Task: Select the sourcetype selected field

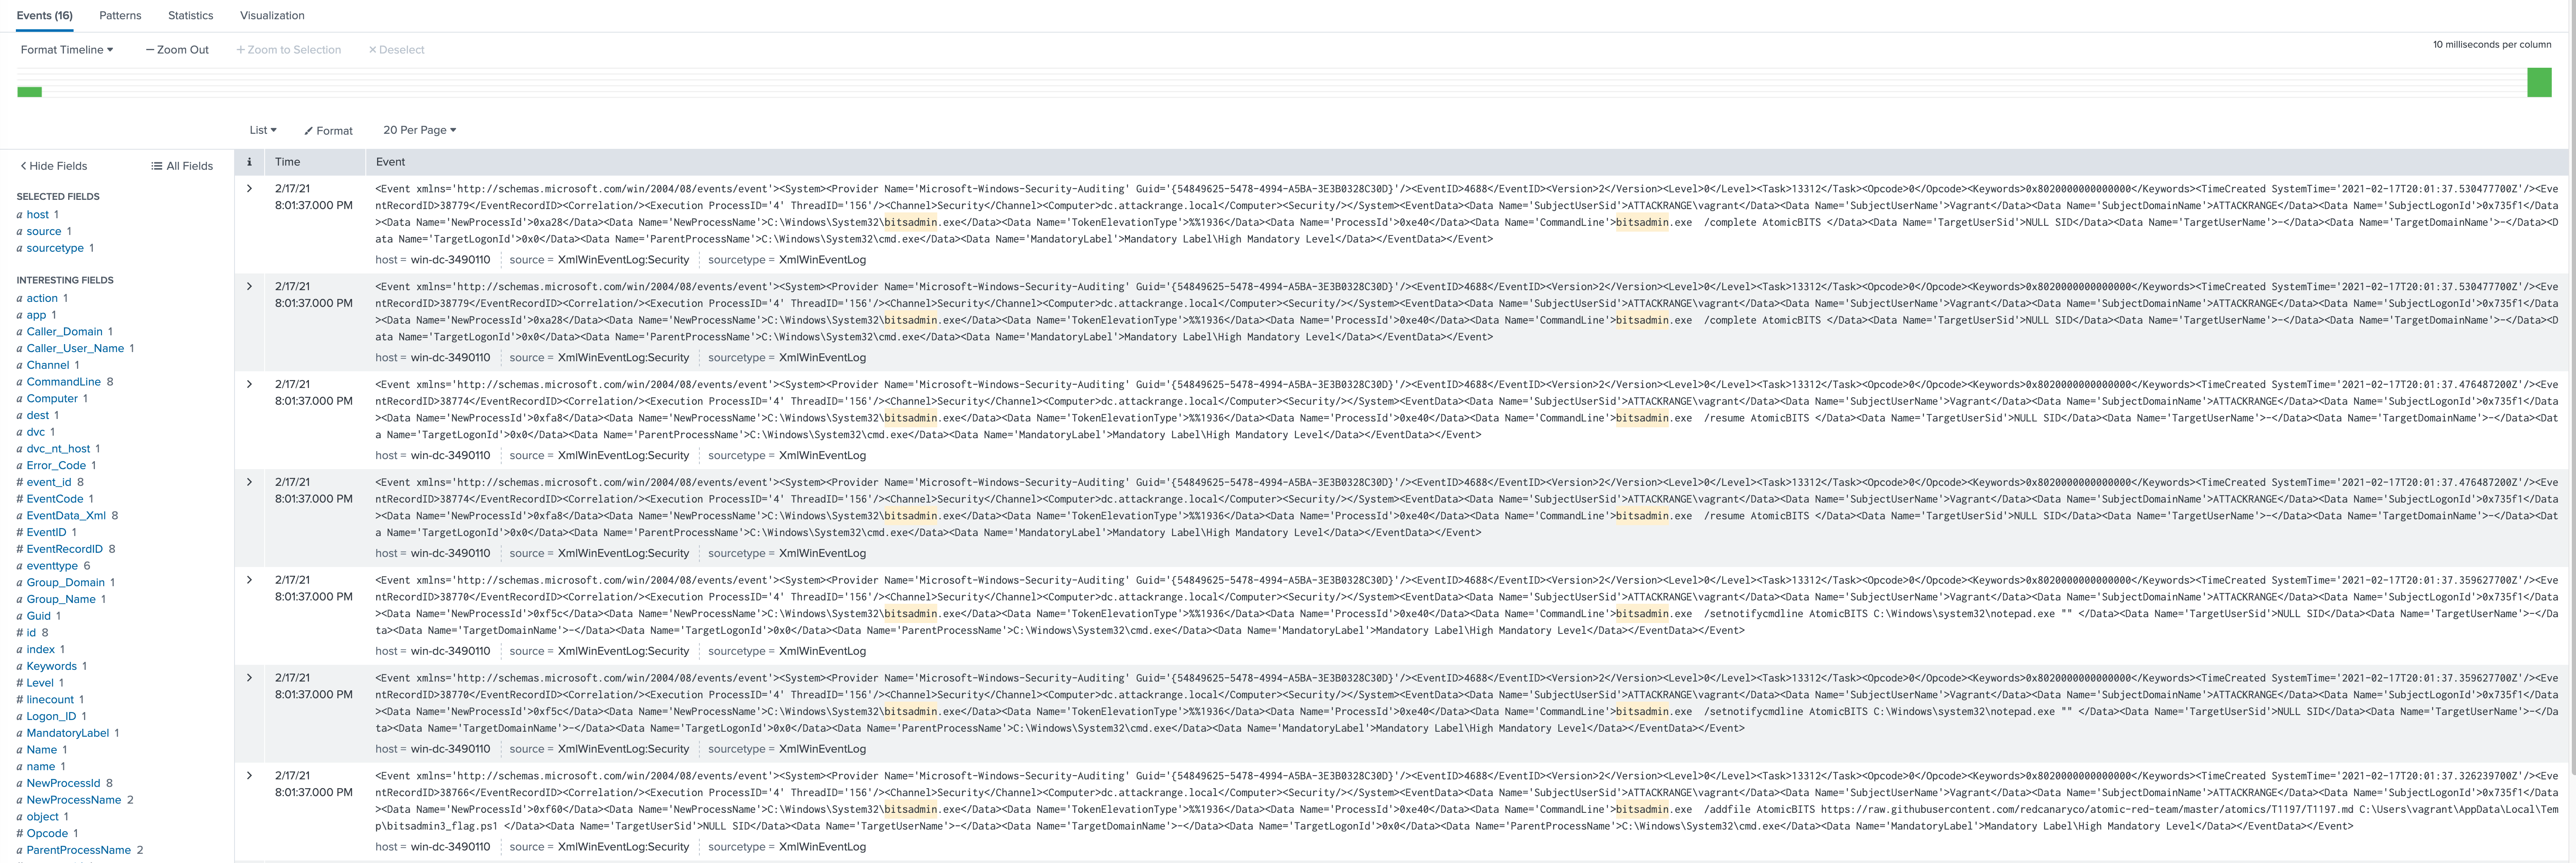Action: click(55, 248)
